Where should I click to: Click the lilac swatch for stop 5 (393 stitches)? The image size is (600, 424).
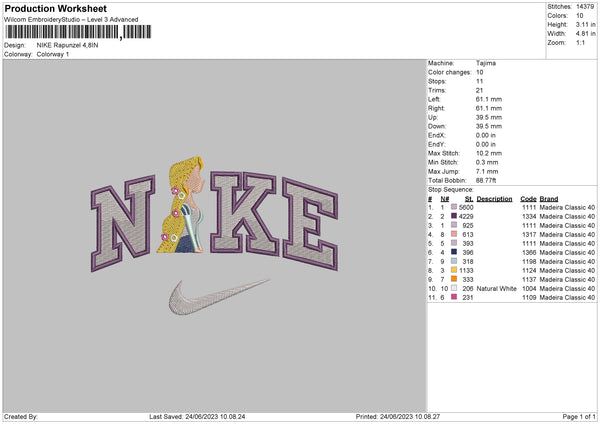[454, 243]
